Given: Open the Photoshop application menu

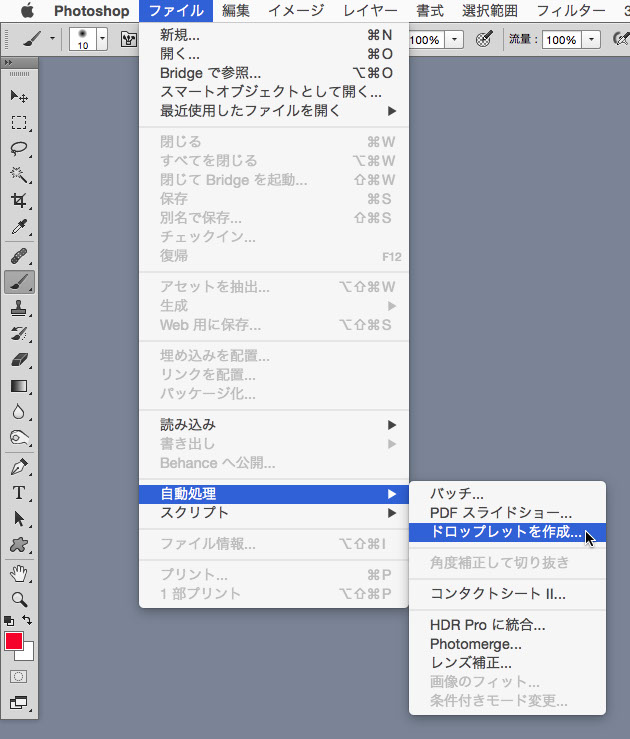Looking at the screenshot, I should (91, 11).
